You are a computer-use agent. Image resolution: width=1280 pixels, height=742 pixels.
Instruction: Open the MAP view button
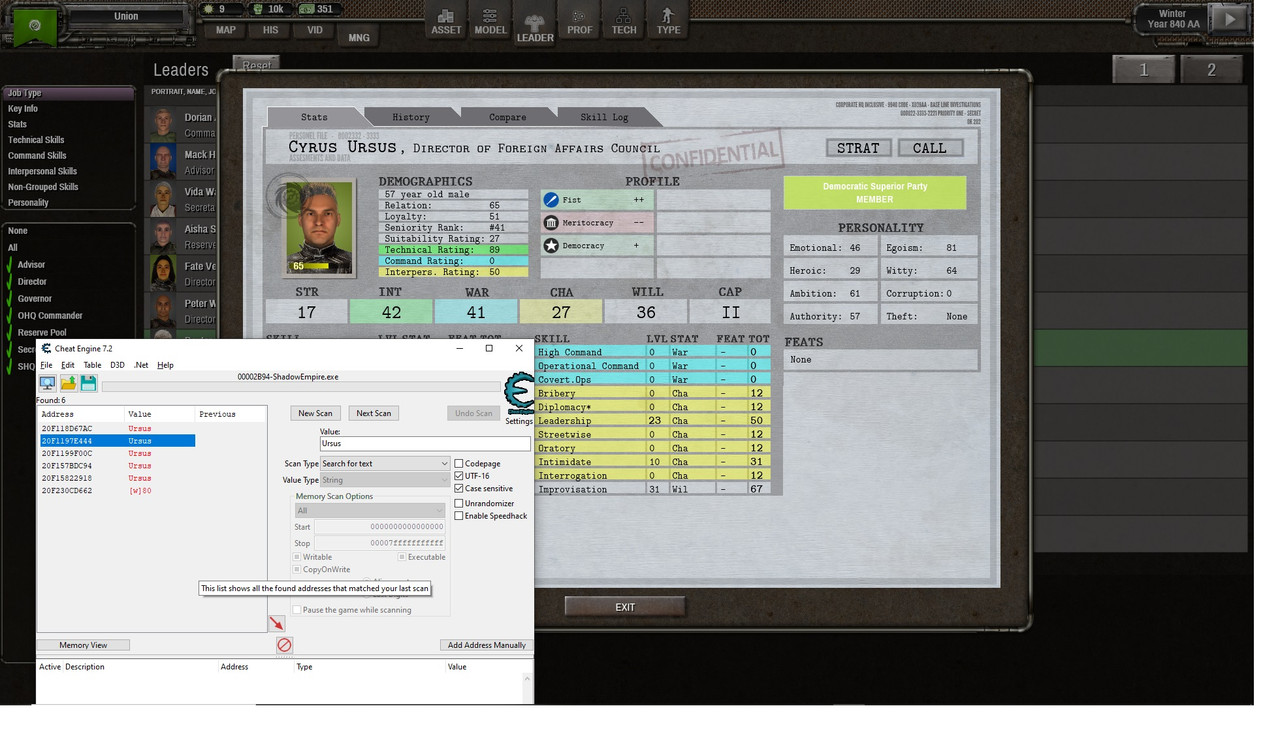(x=226, y=30)
